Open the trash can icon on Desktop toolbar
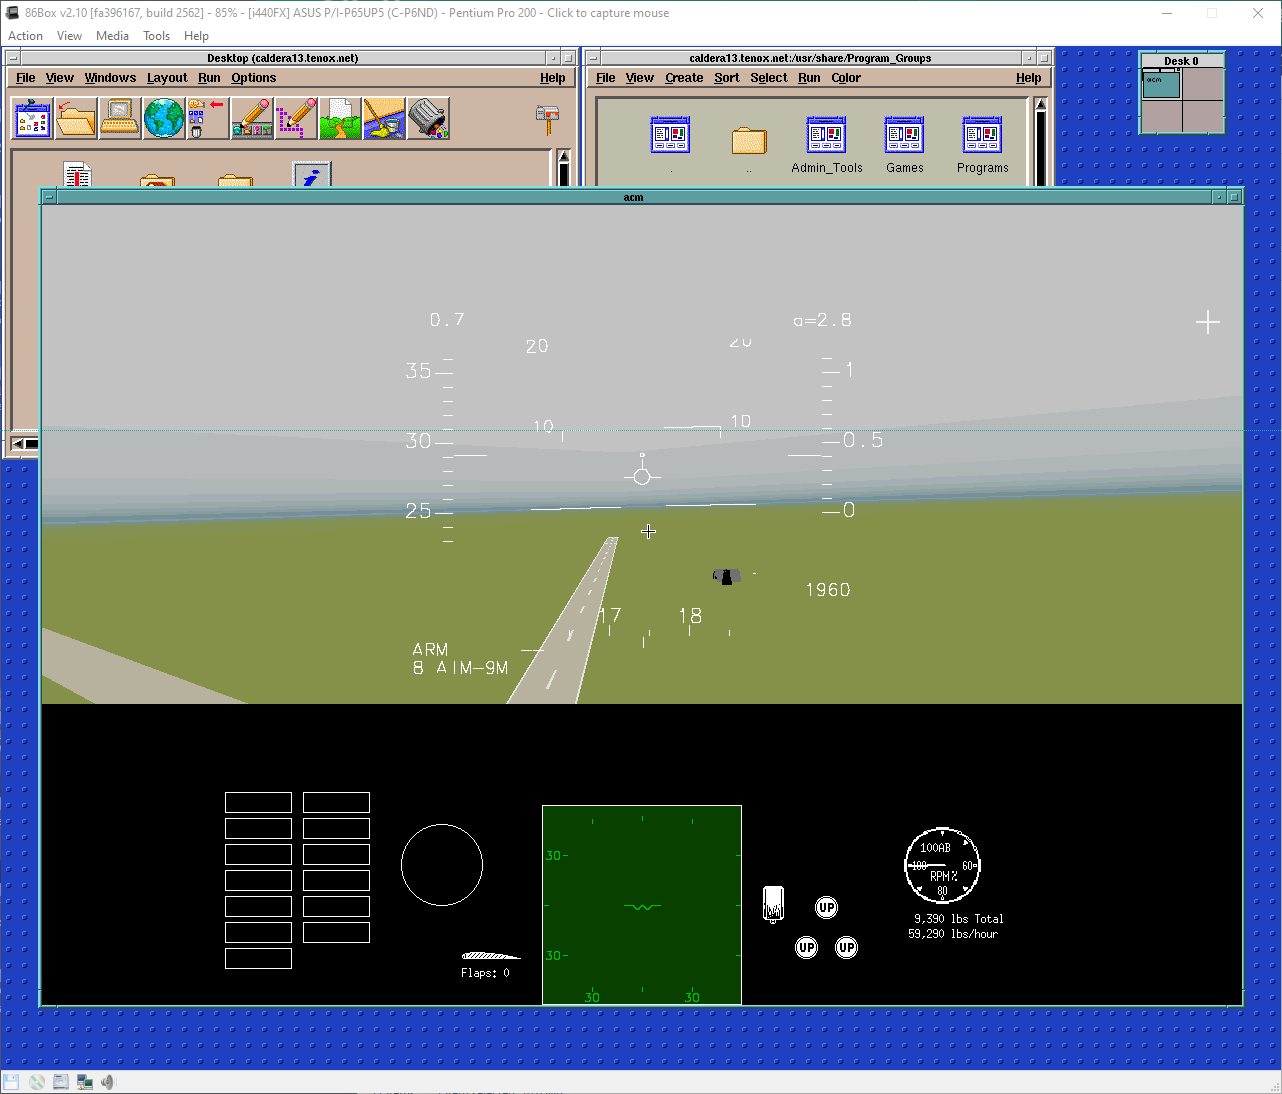1282x1094 pixels. (429, 117)
